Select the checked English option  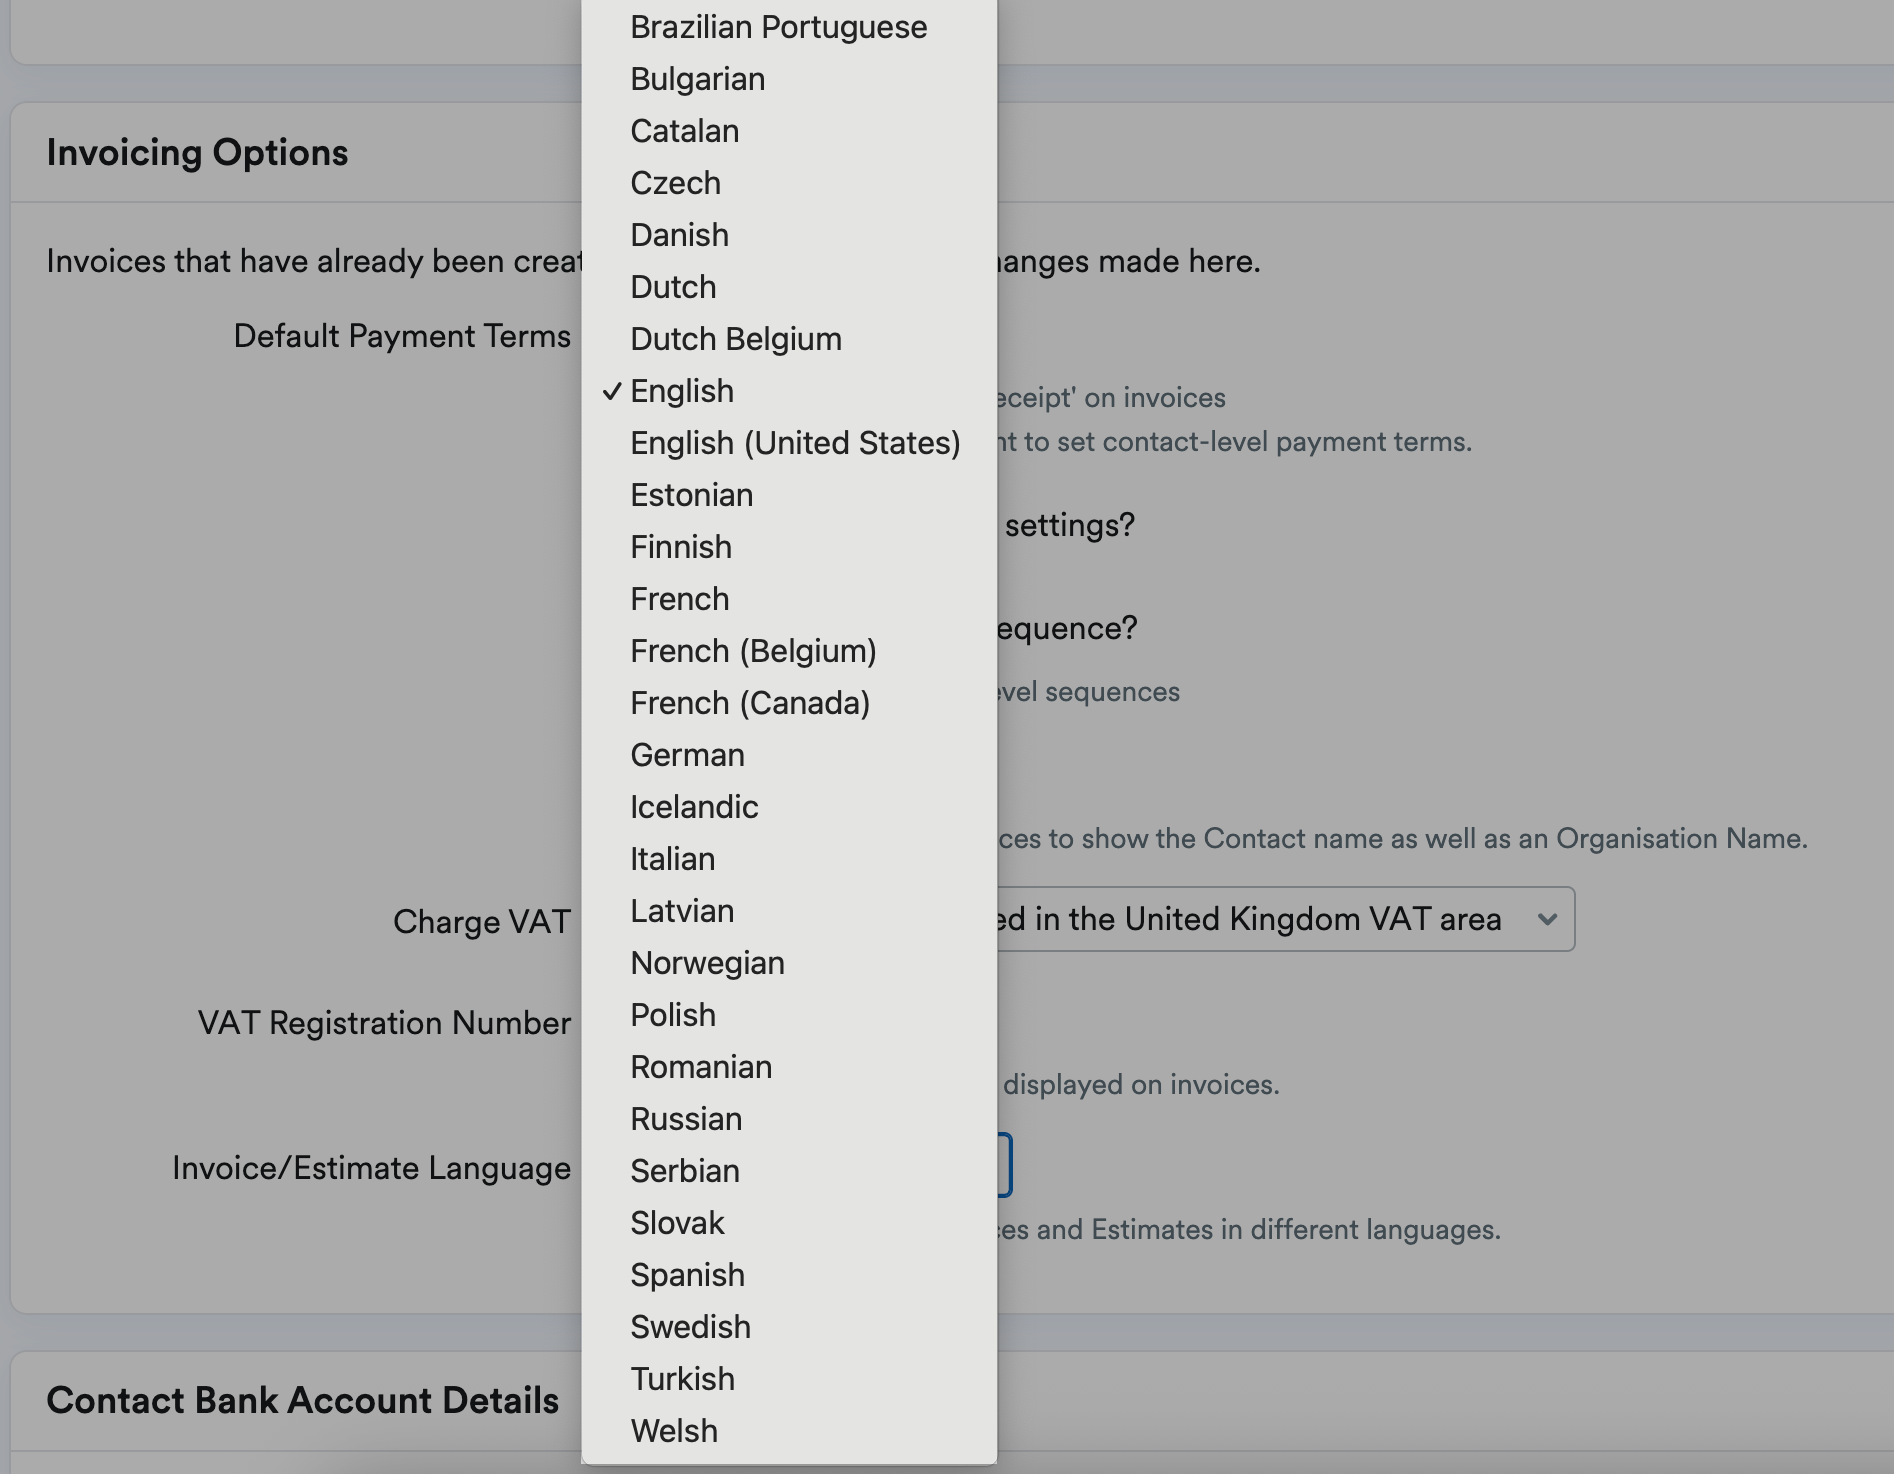tap(789, 391)
